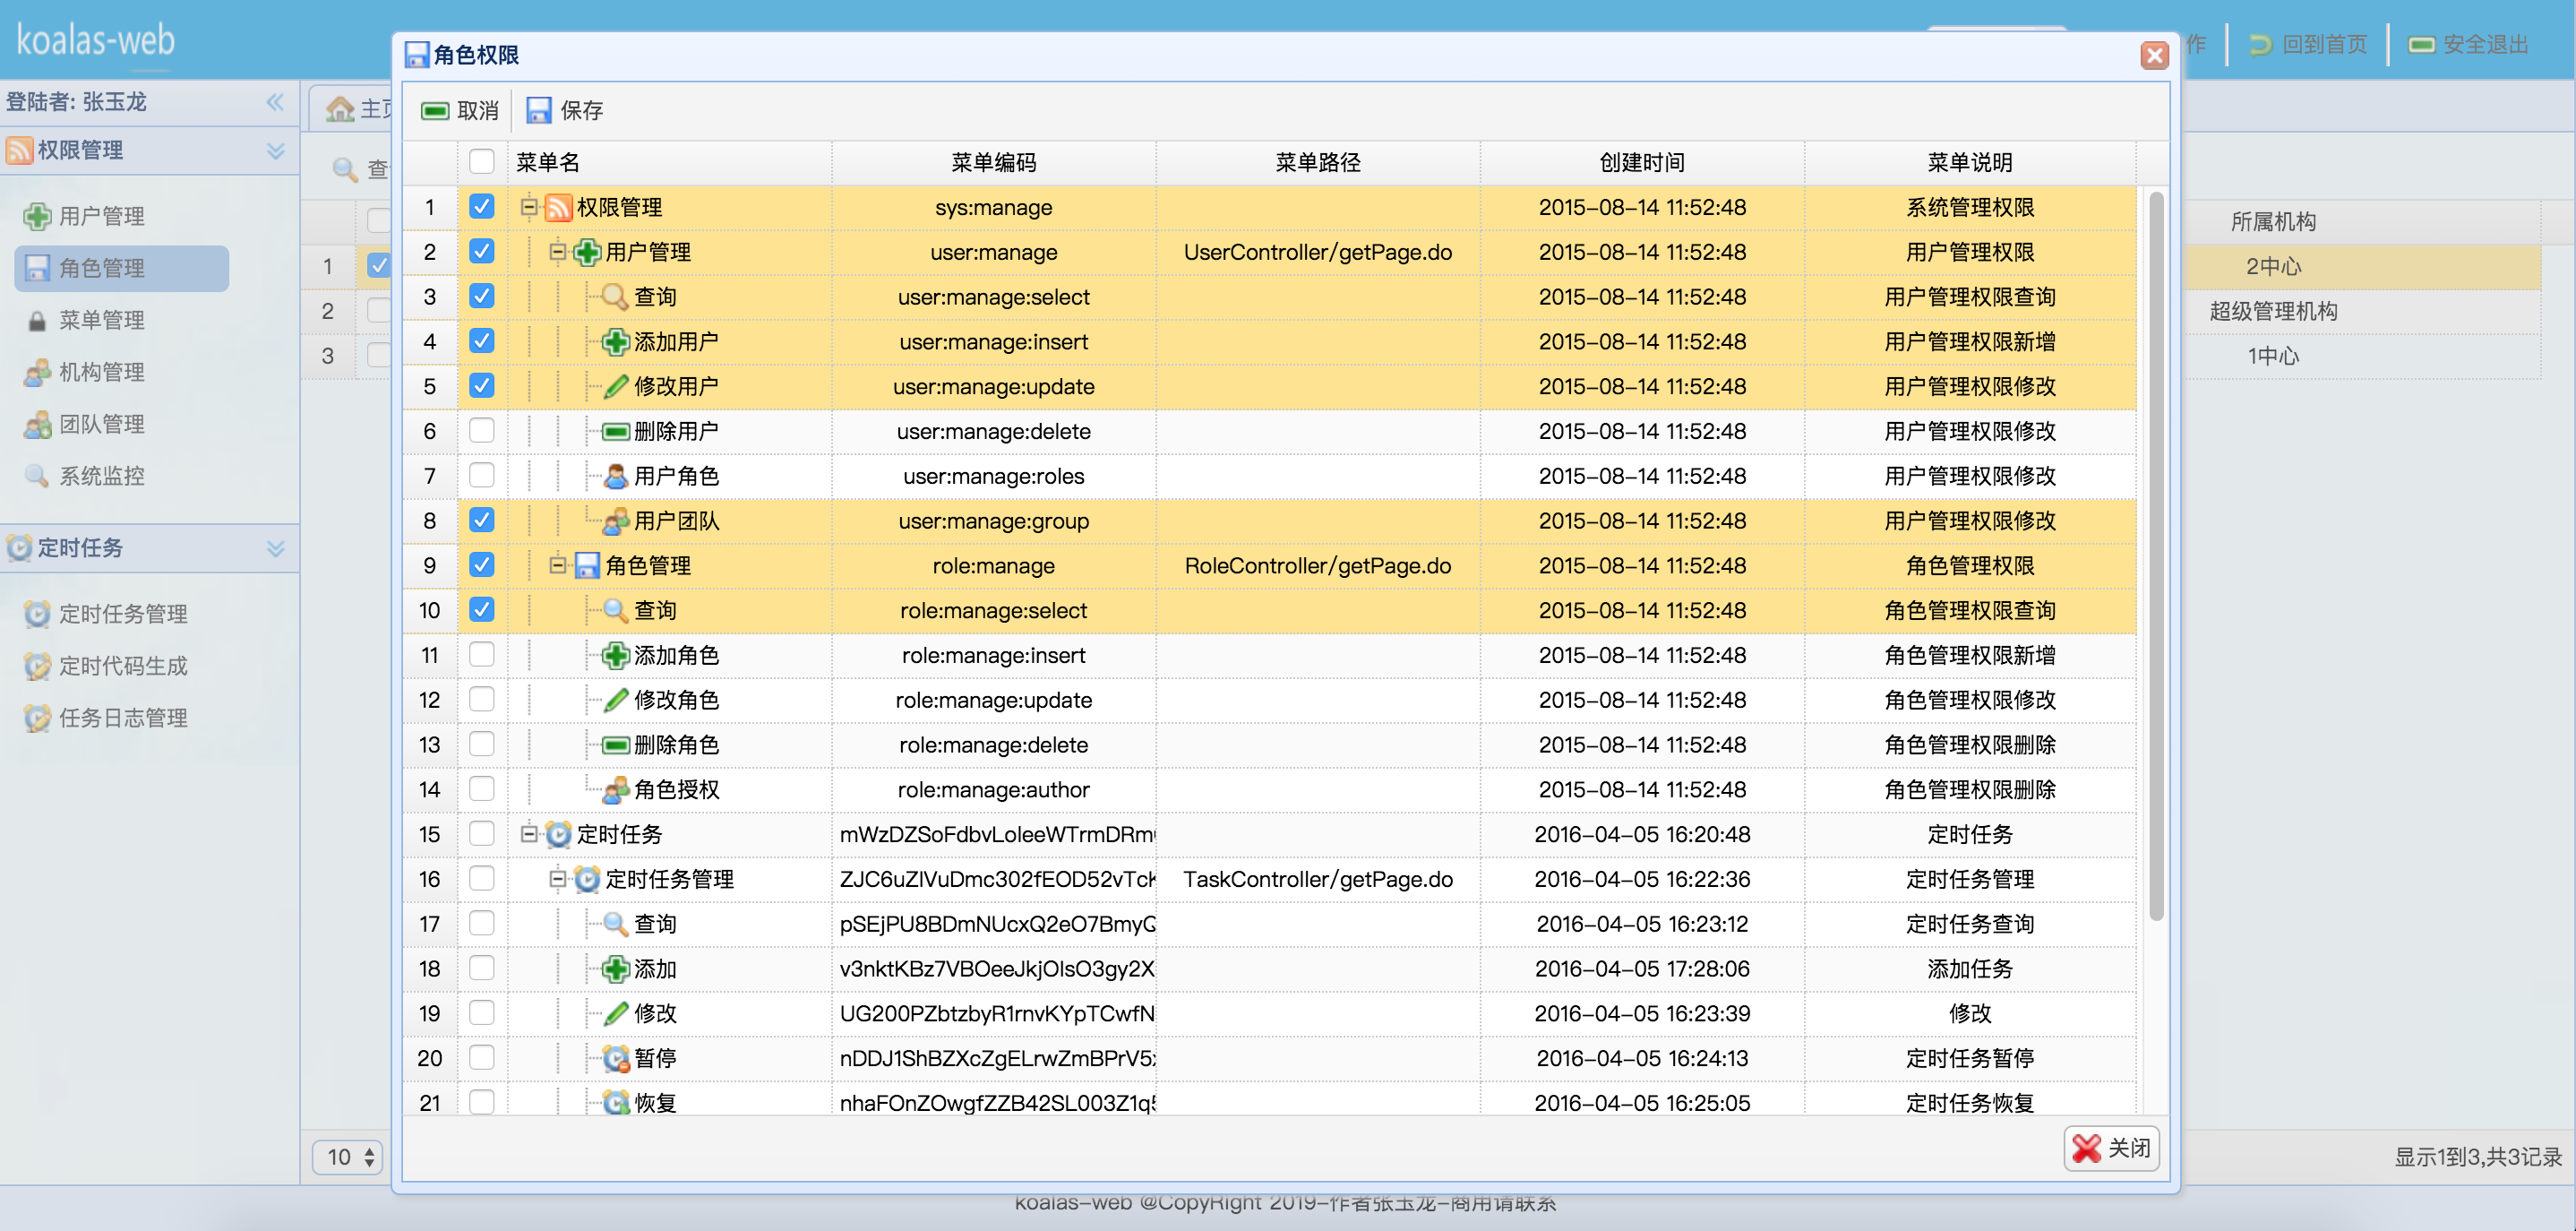Click the 2中心 cell in background grid
This screenshot has width=2576, height=1231.
(x=2273, y=266)
